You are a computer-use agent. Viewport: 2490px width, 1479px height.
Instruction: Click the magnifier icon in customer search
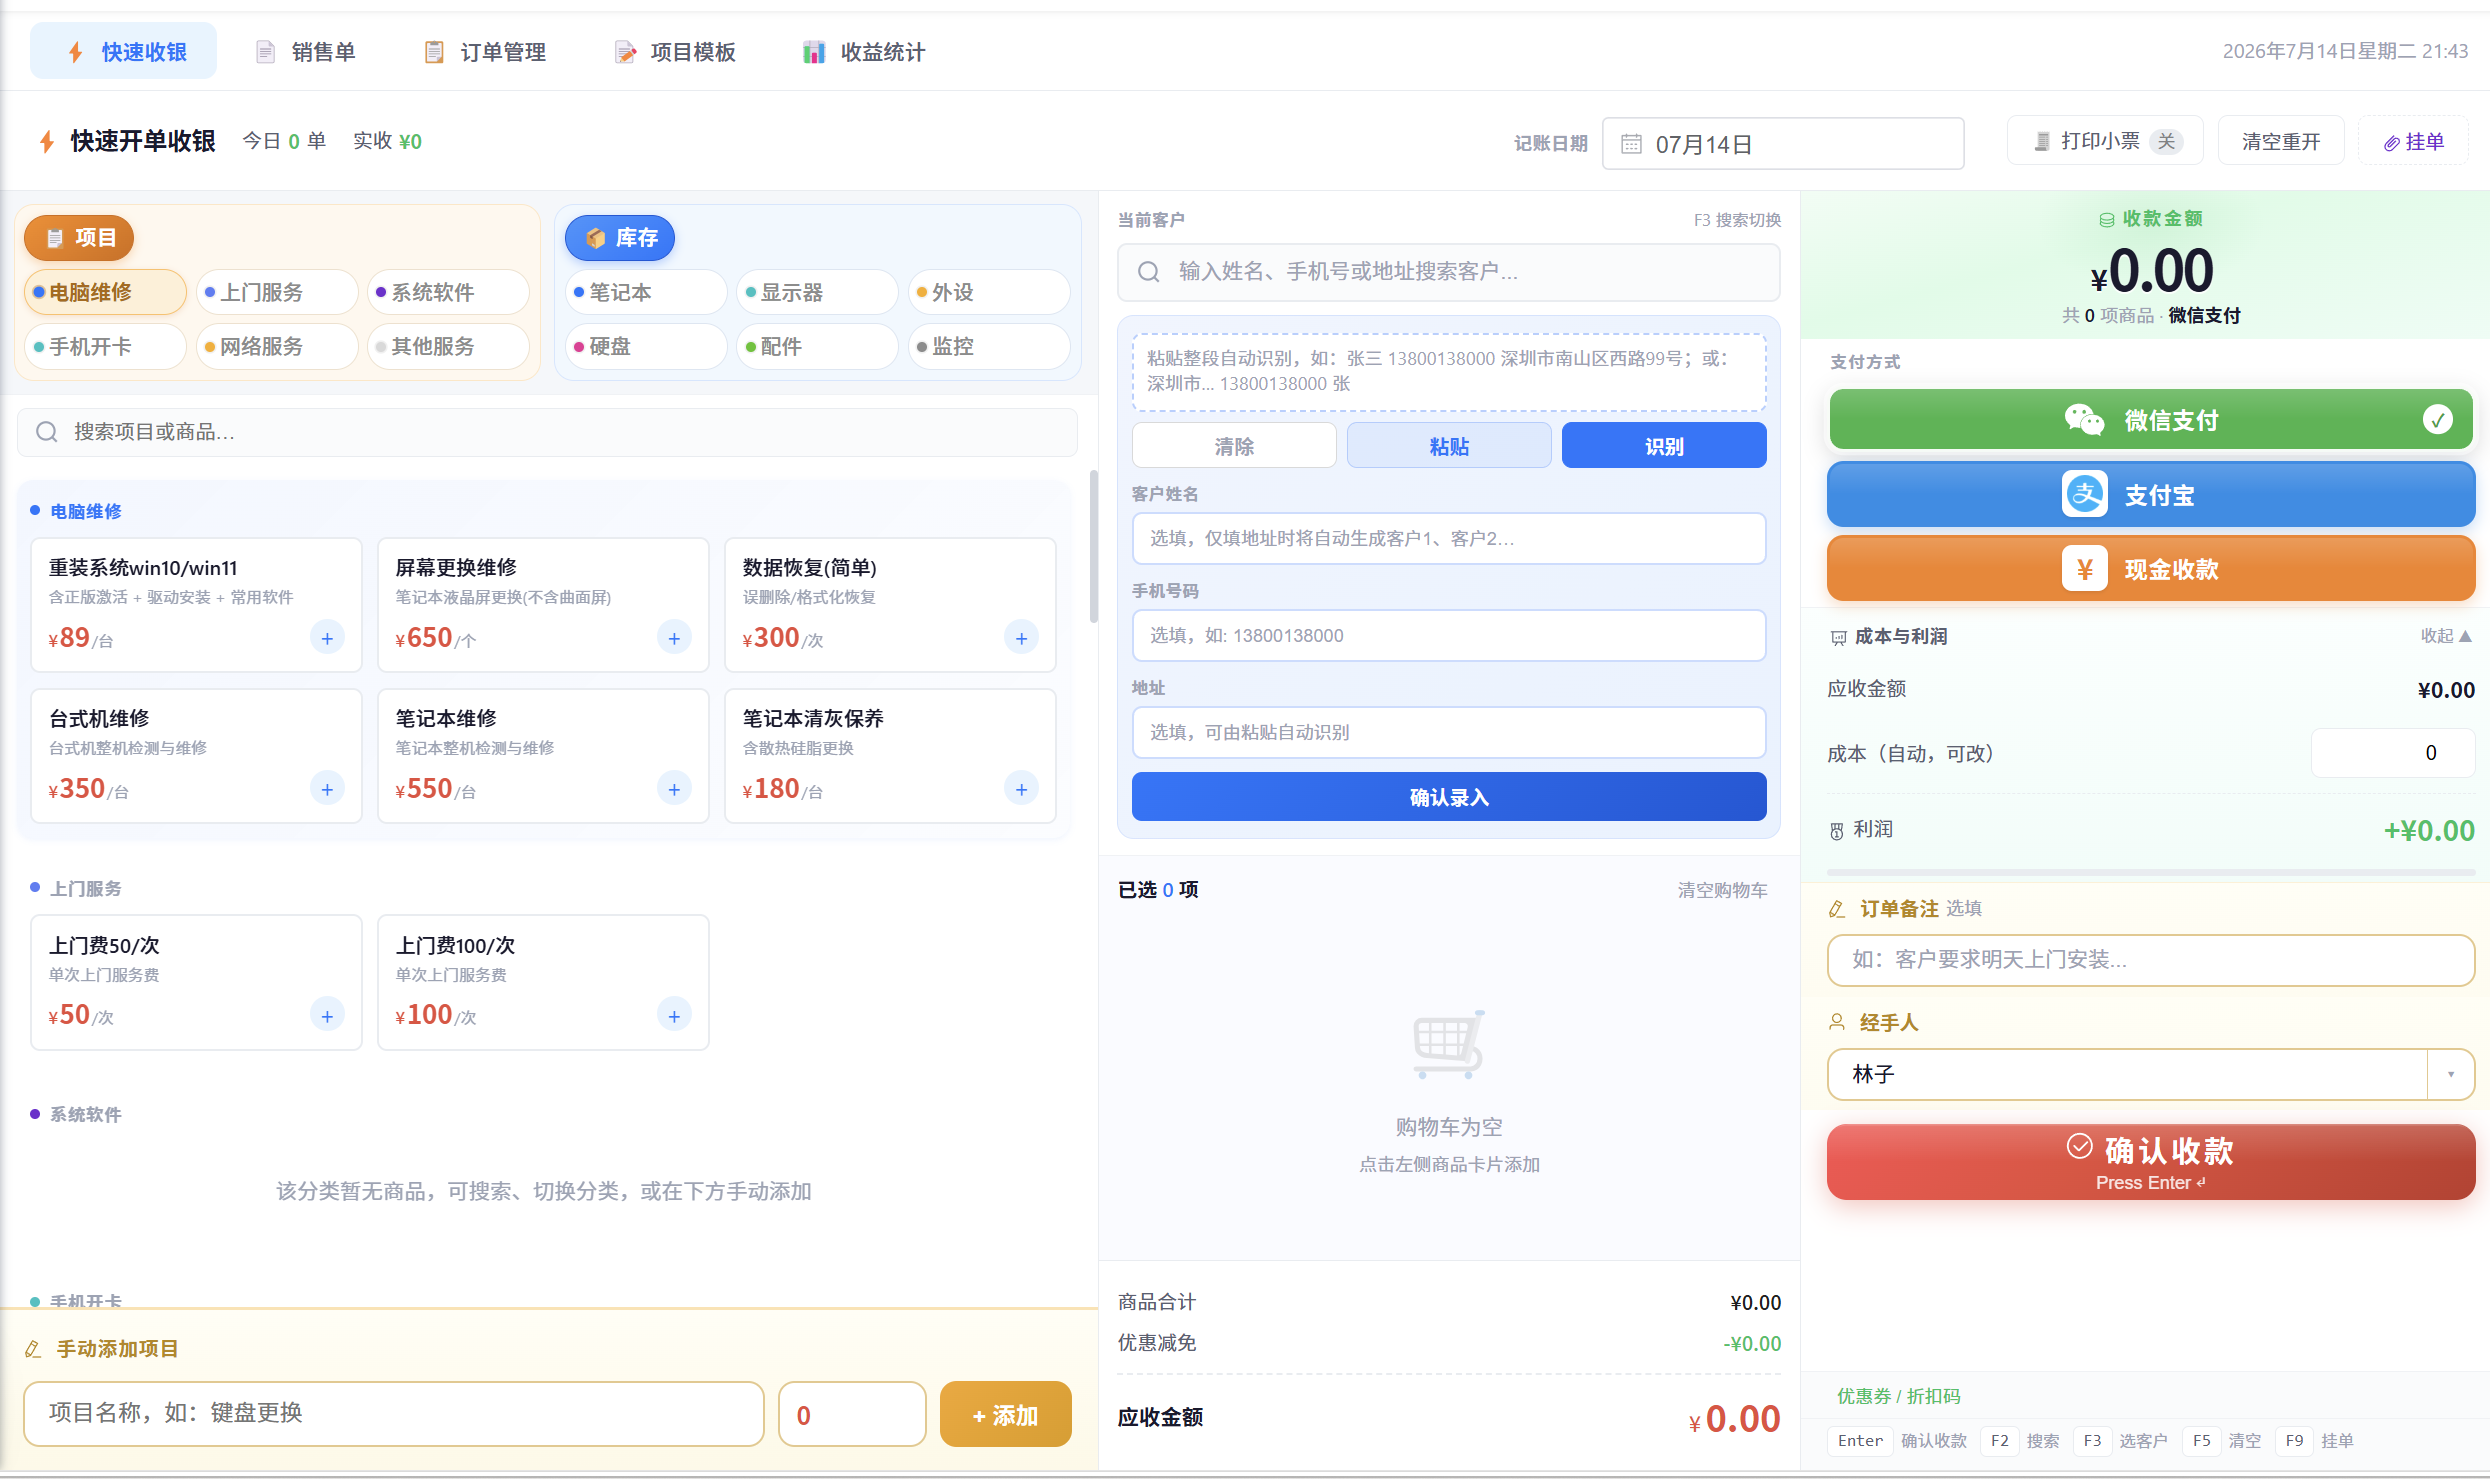(1149, 272)
